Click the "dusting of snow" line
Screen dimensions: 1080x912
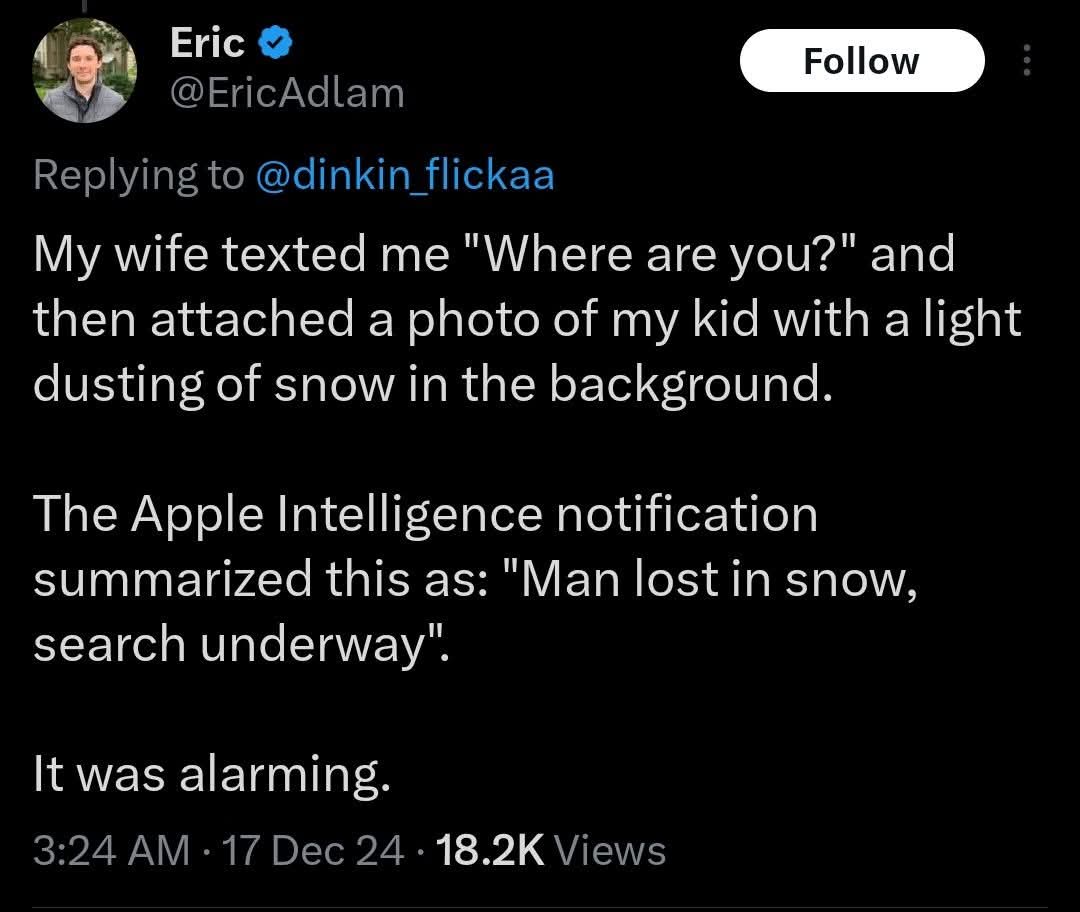coord(433,384)
